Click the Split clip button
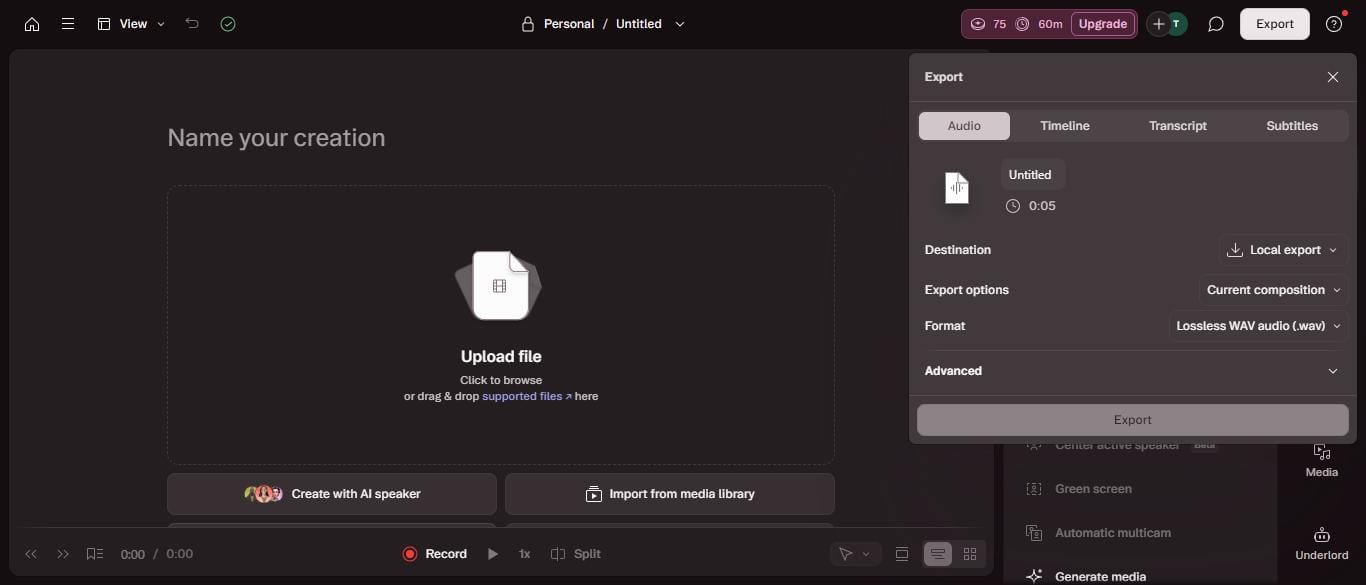The width and height of the screenshot is (1366, 585). click(x=576, y=554)
